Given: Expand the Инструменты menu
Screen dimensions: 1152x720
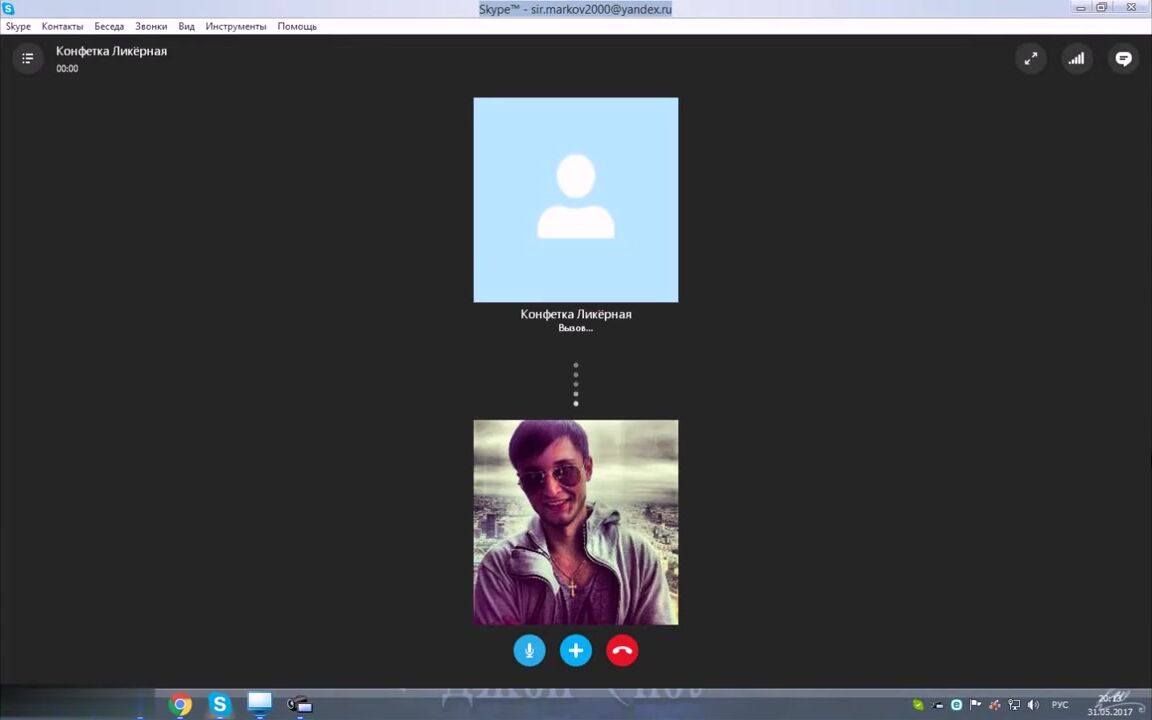Looking at the screenshot, I should (x=236, y=26).
